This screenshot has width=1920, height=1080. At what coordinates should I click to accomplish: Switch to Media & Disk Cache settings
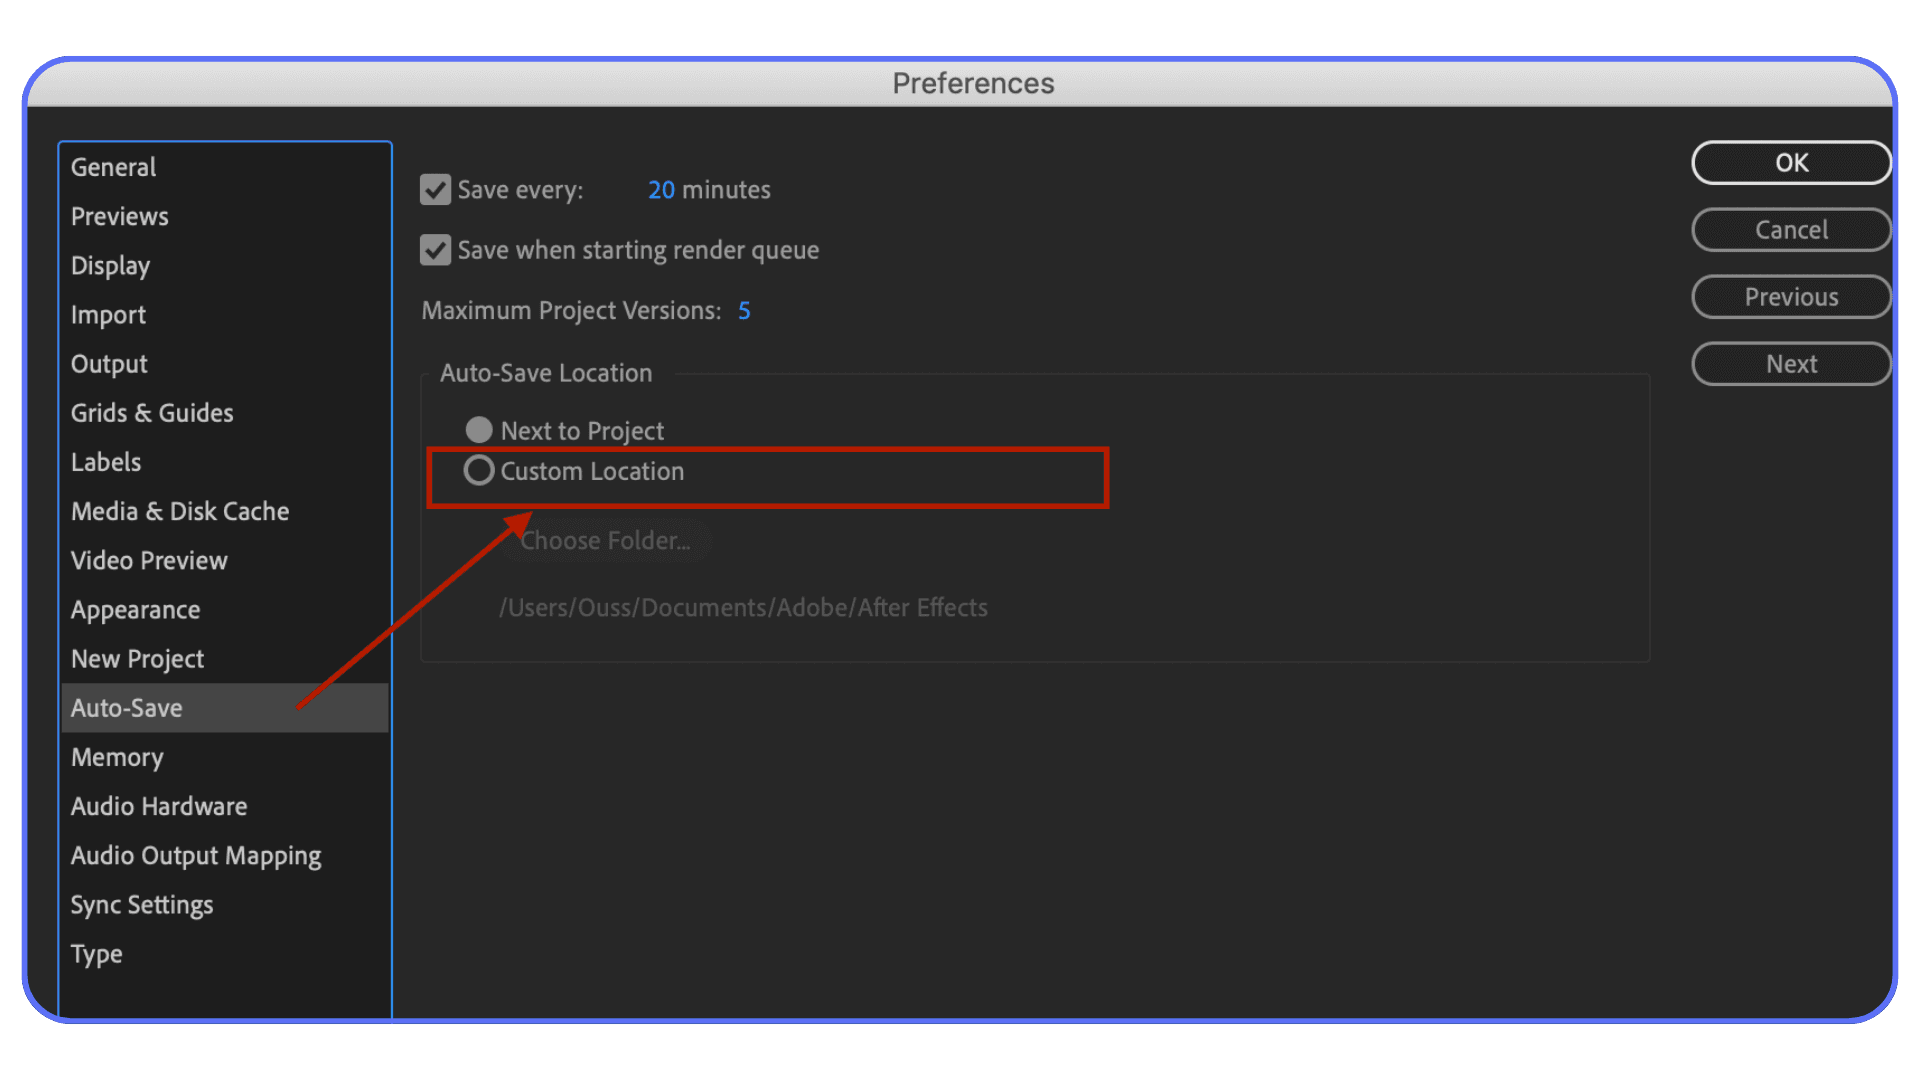coord(180,511)
